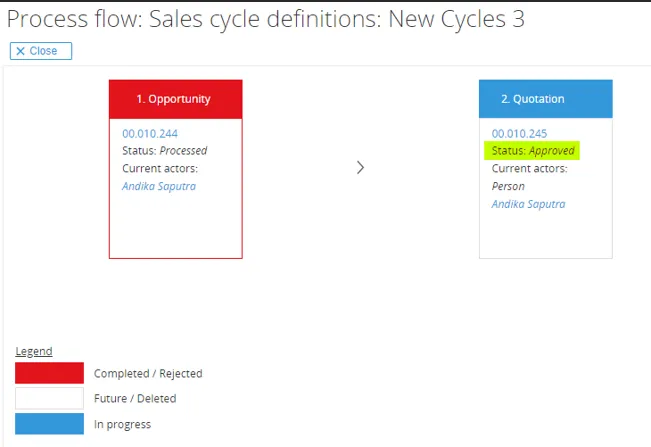Viewport: 651px width, 447px height.
Task: Select the red 1. Opportunity stage header
Action: [x=175, y=99]
